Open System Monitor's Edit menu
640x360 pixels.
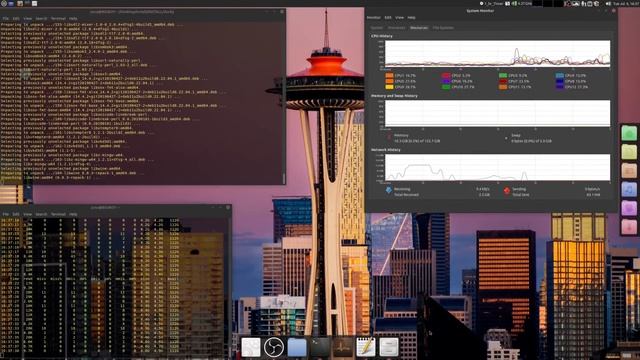(388, 18)
